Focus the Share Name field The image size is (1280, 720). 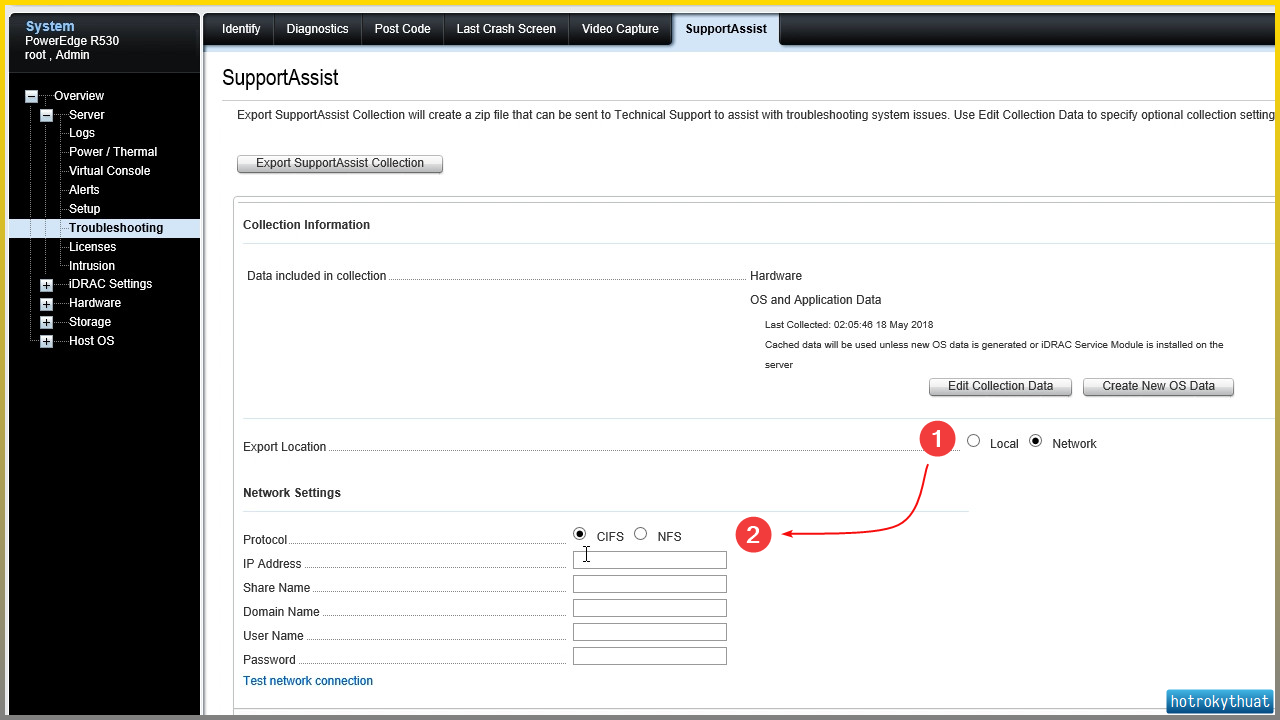(x=650, y=584)
